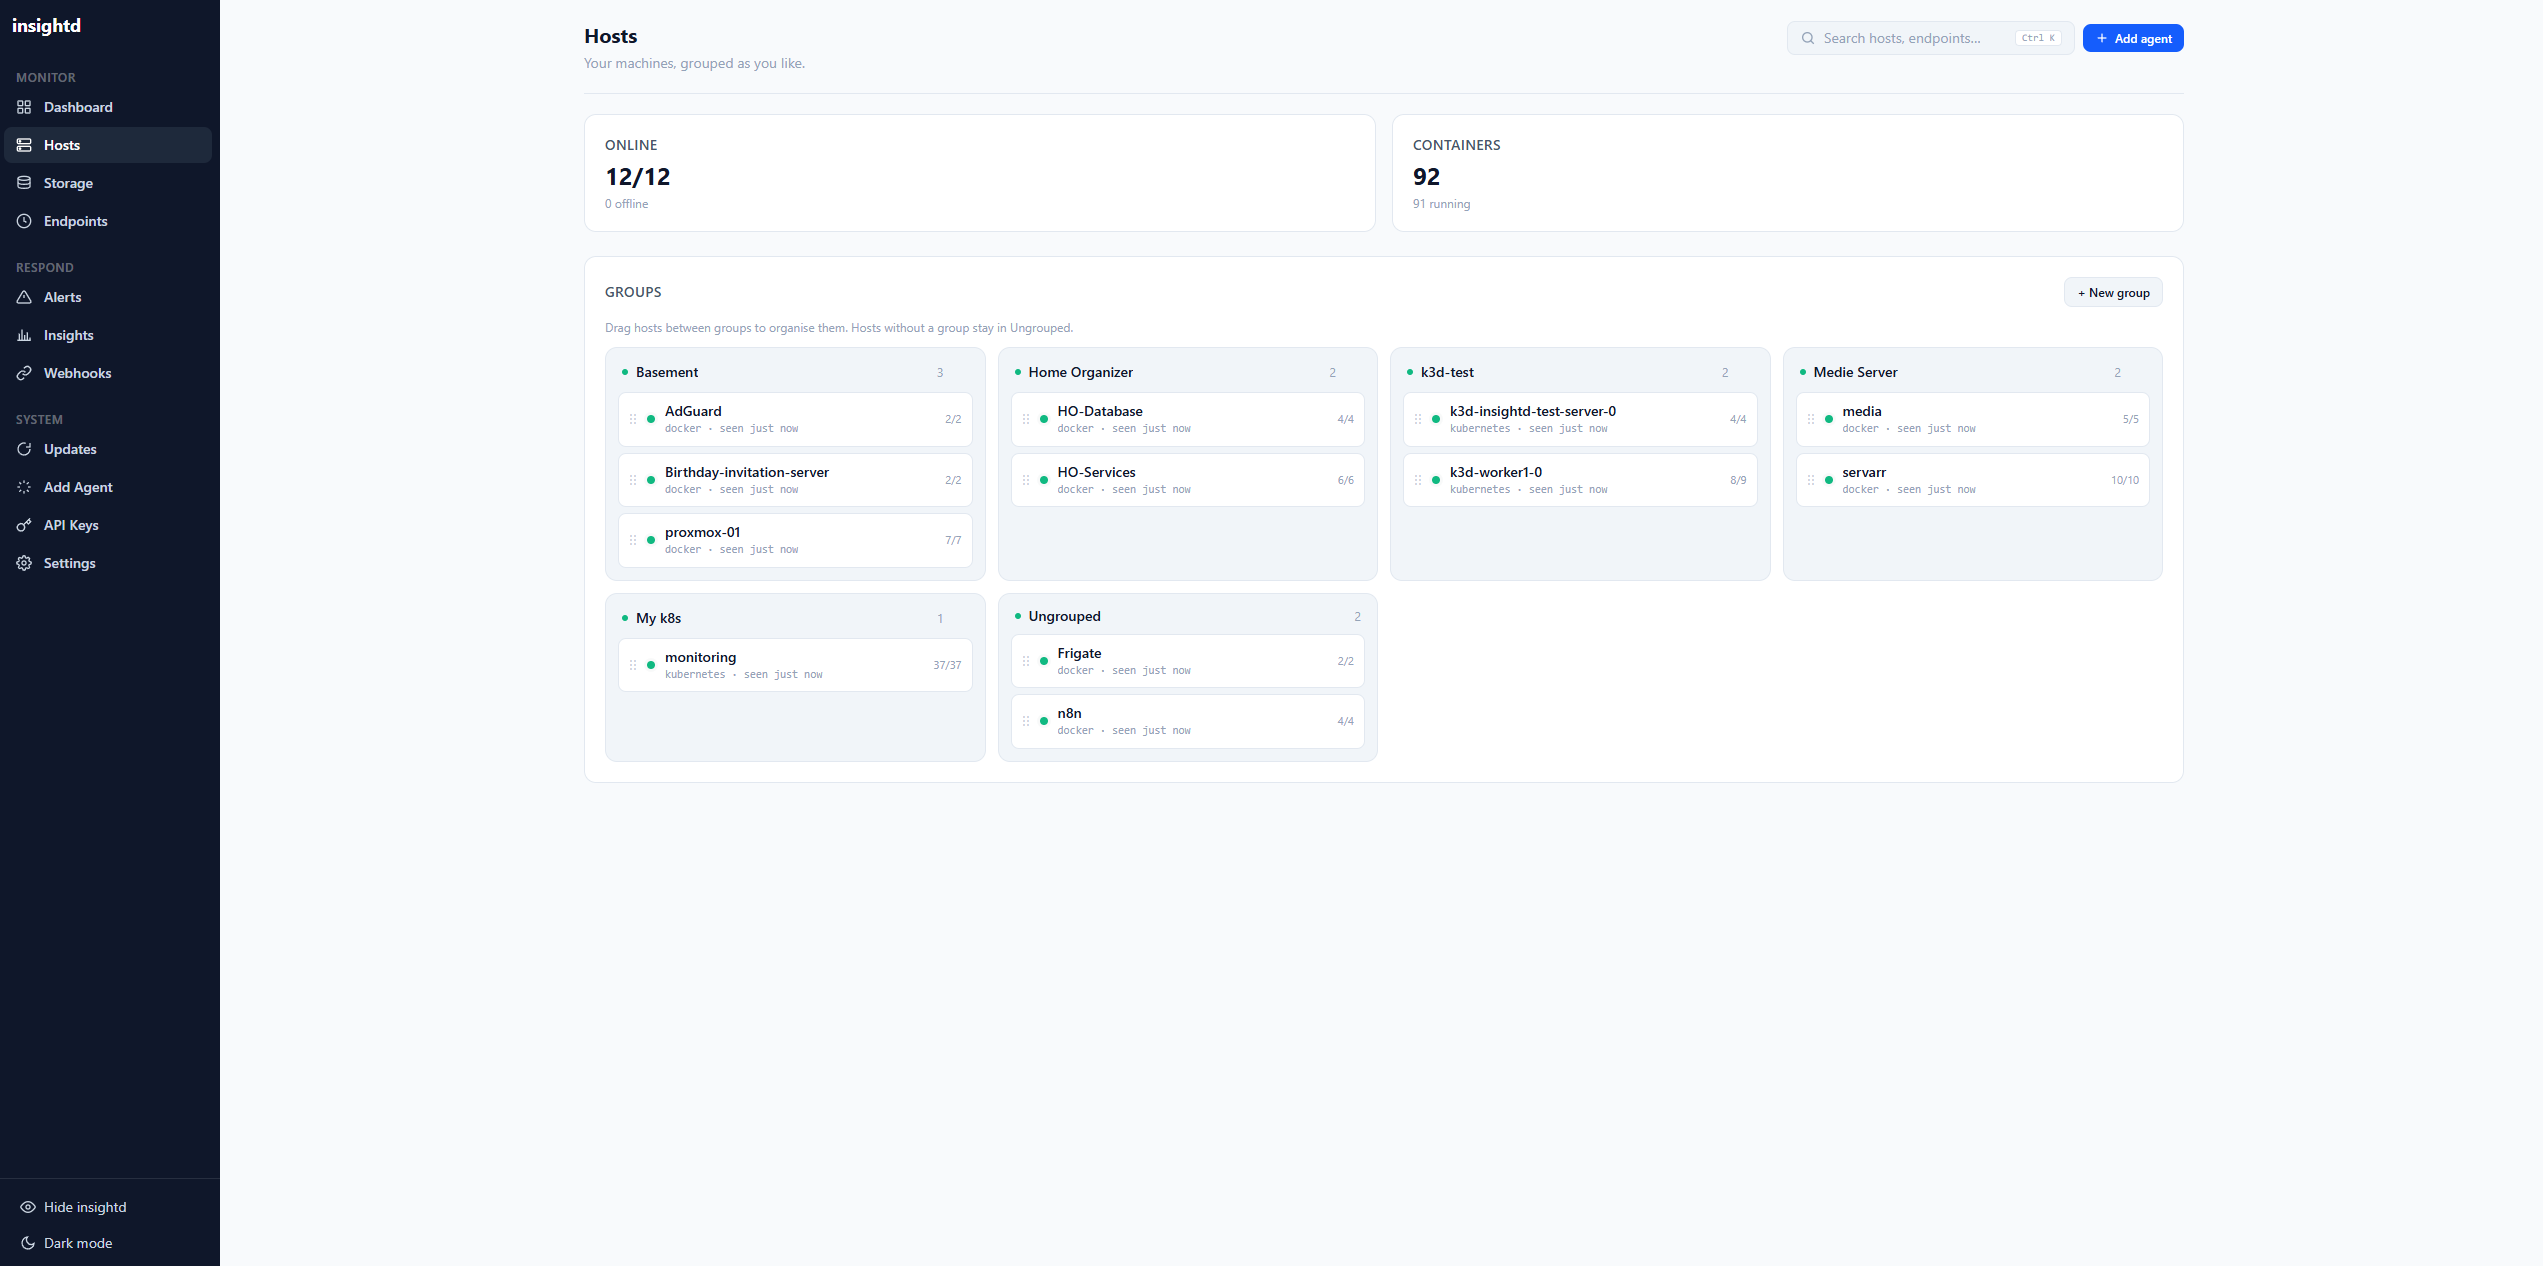Open Webhooks page
2543x1266 pixels.
point(108,373)
